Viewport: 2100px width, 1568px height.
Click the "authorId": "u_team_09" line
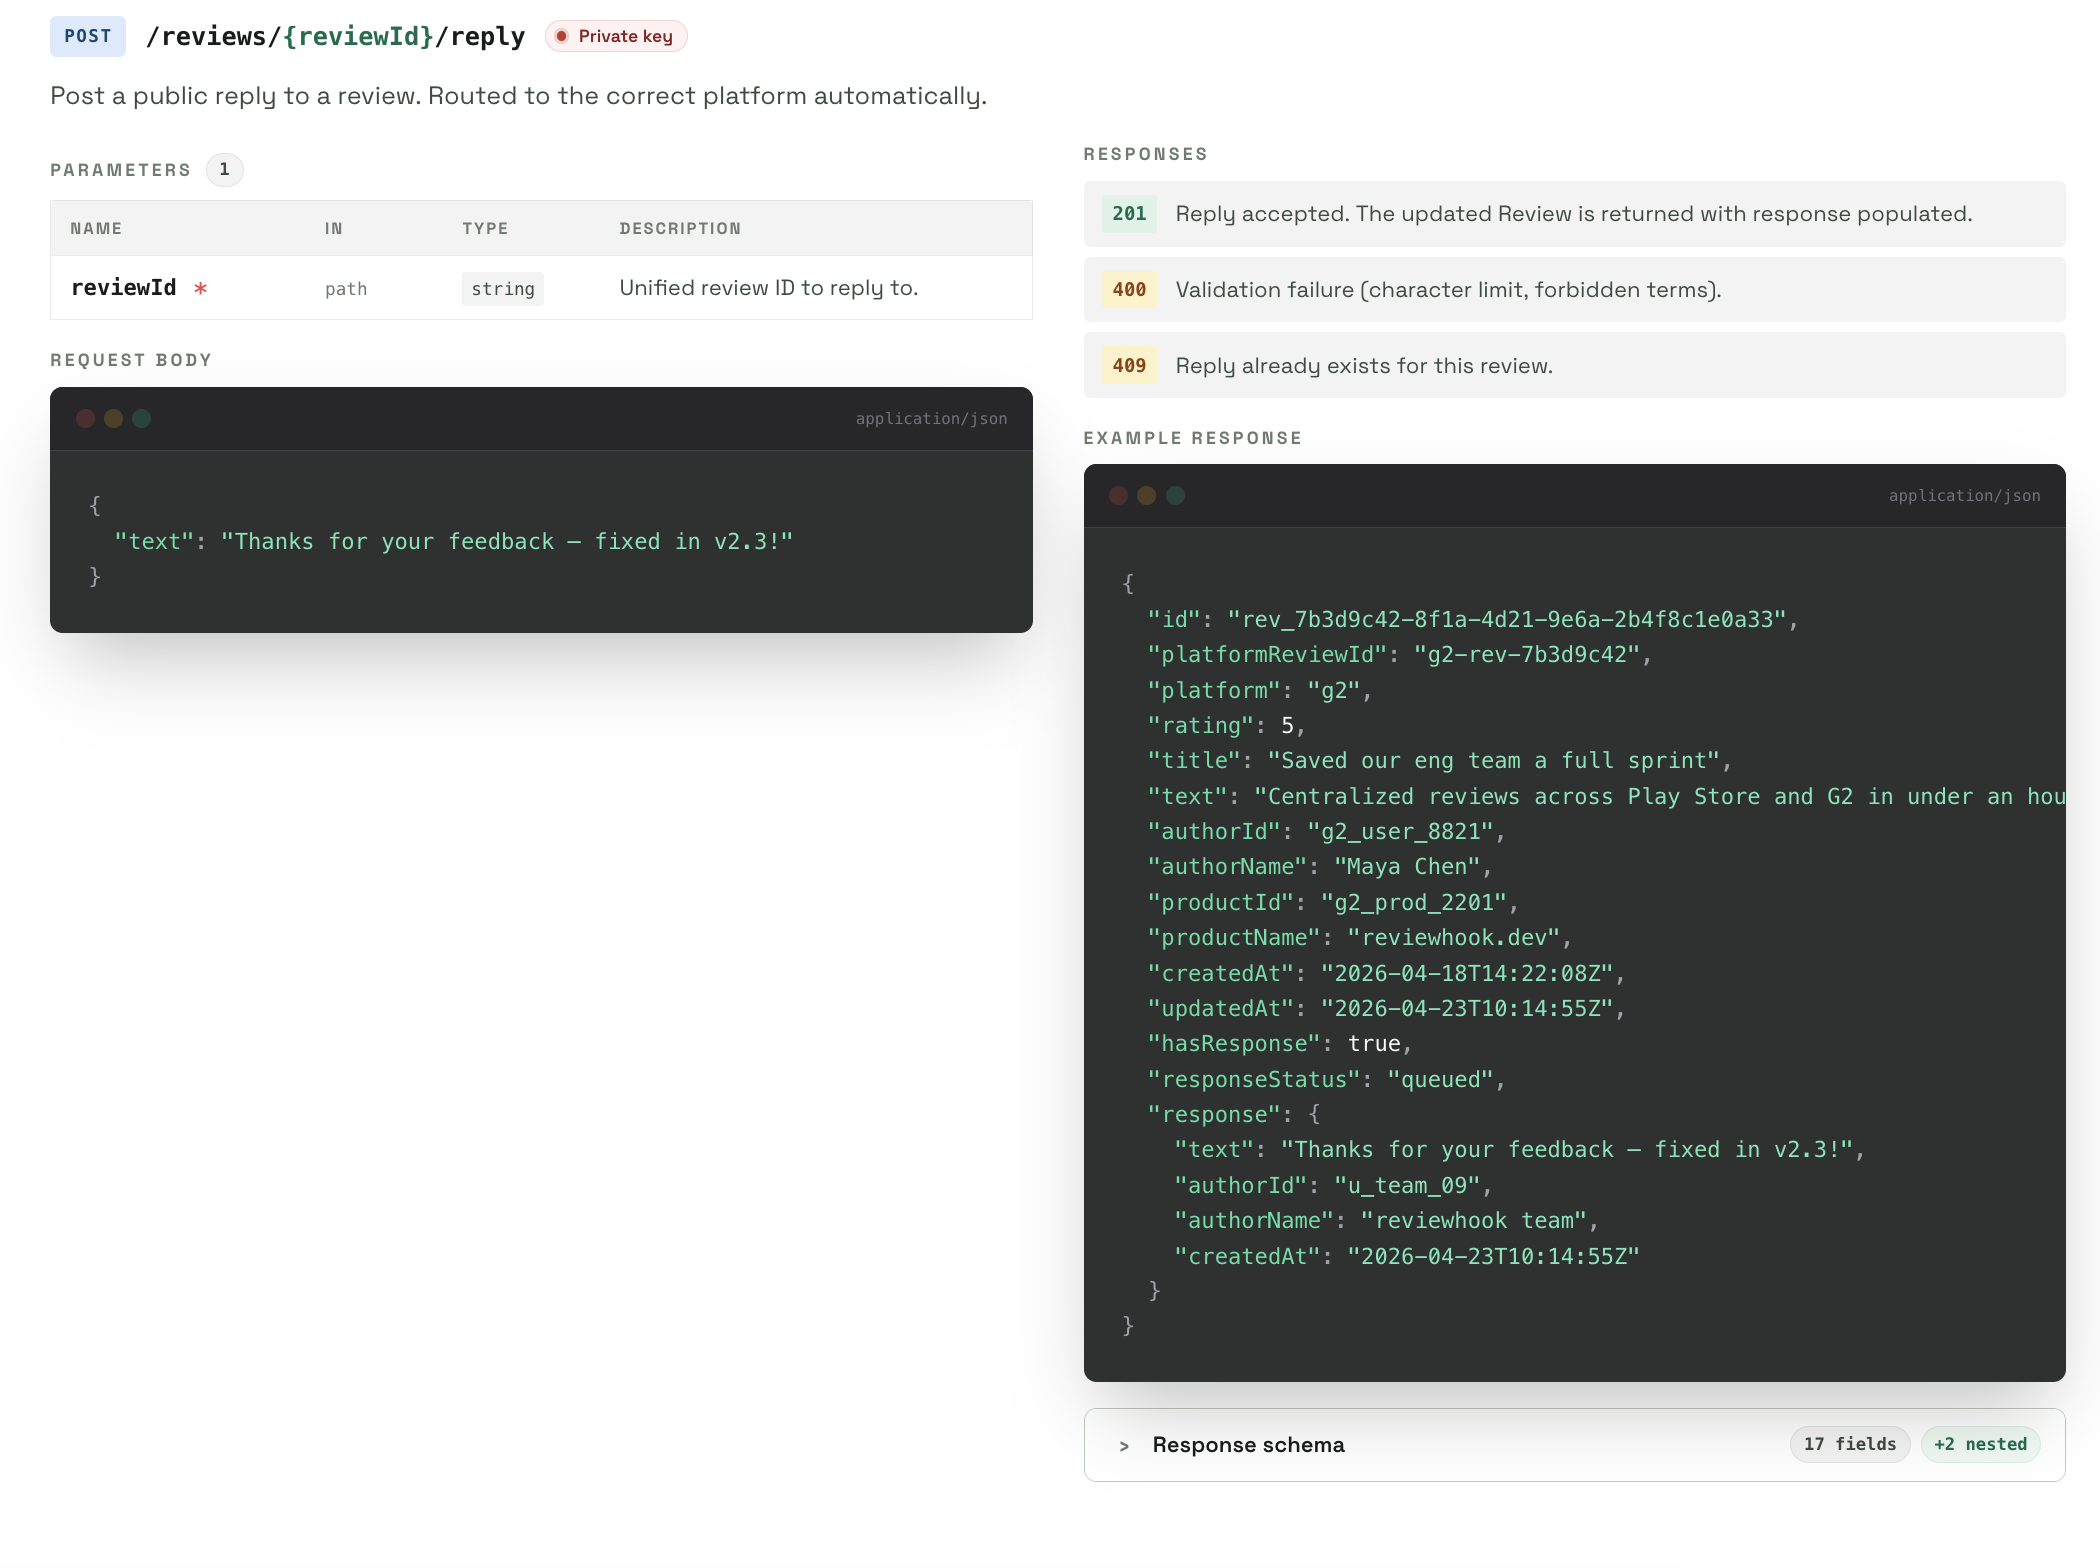(1334, 1185)
